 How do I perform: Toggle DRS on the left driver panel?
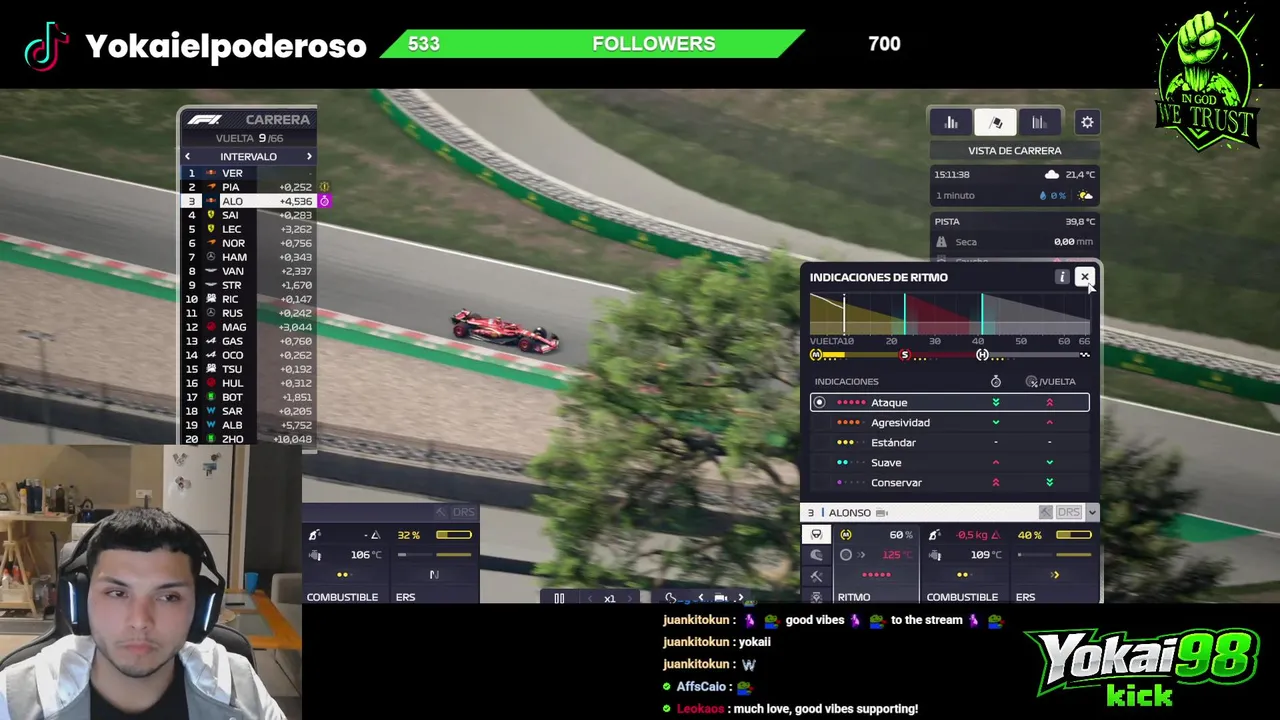[x=463, y=512]
